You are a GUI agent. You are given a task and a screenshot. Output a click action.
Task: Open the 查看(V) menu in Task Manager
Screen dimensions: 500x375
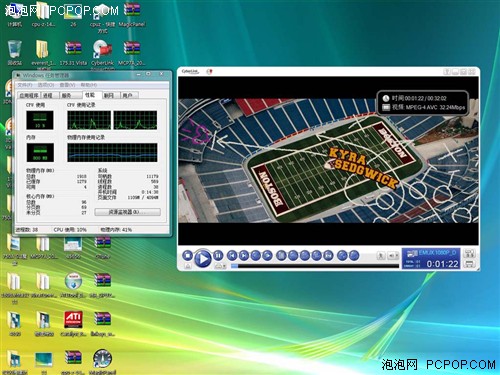[68, 85]
